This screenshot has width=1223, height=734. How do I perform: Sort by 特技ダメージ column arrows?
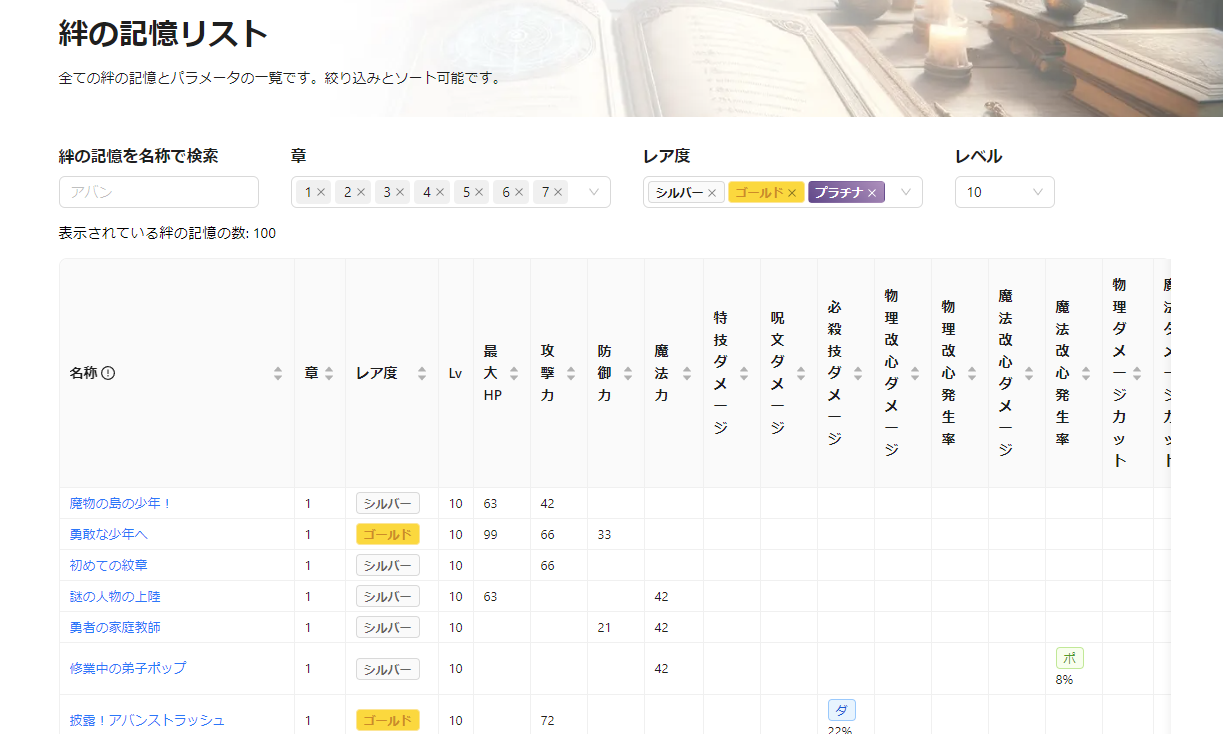click(744, 373)
